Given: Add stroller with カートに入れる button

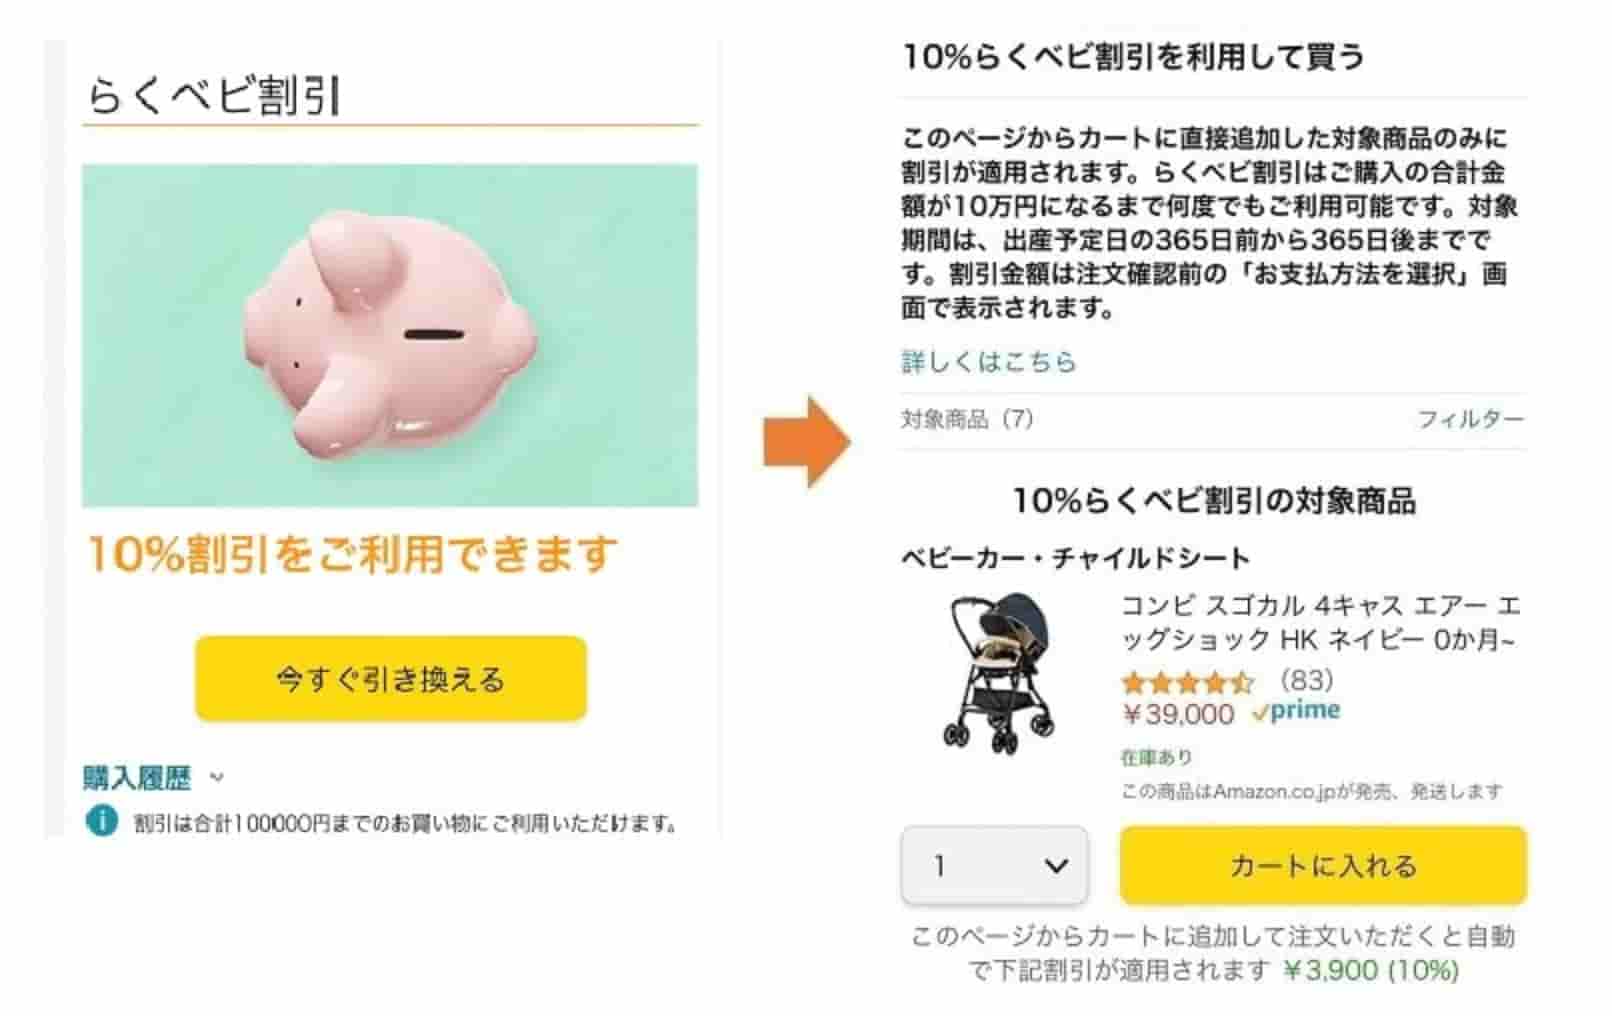Looking at the screenshot, I should pos(1323,865).
